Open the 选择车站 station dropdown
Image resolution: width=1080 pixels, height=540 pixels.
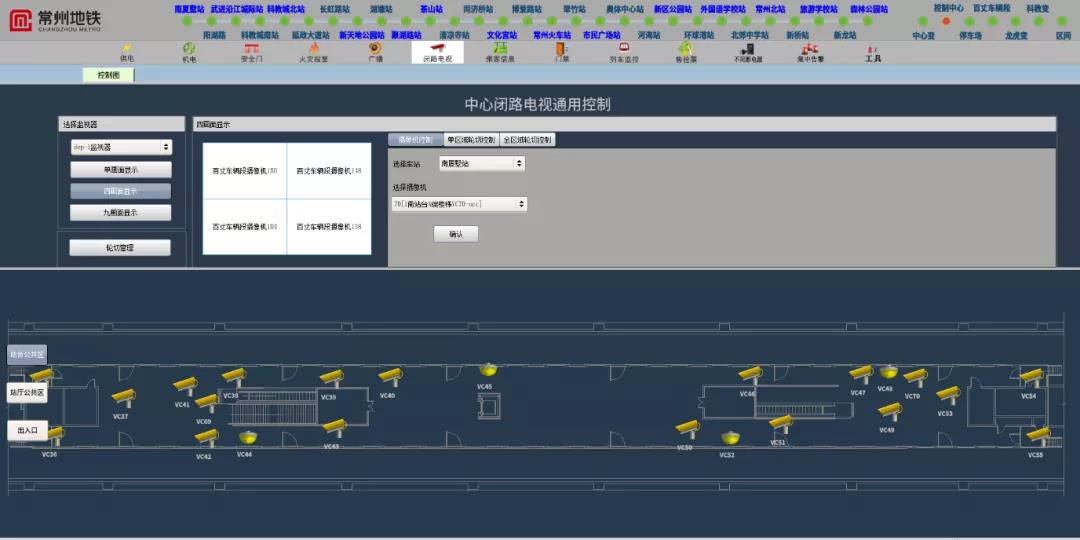[x=482, y=164]
